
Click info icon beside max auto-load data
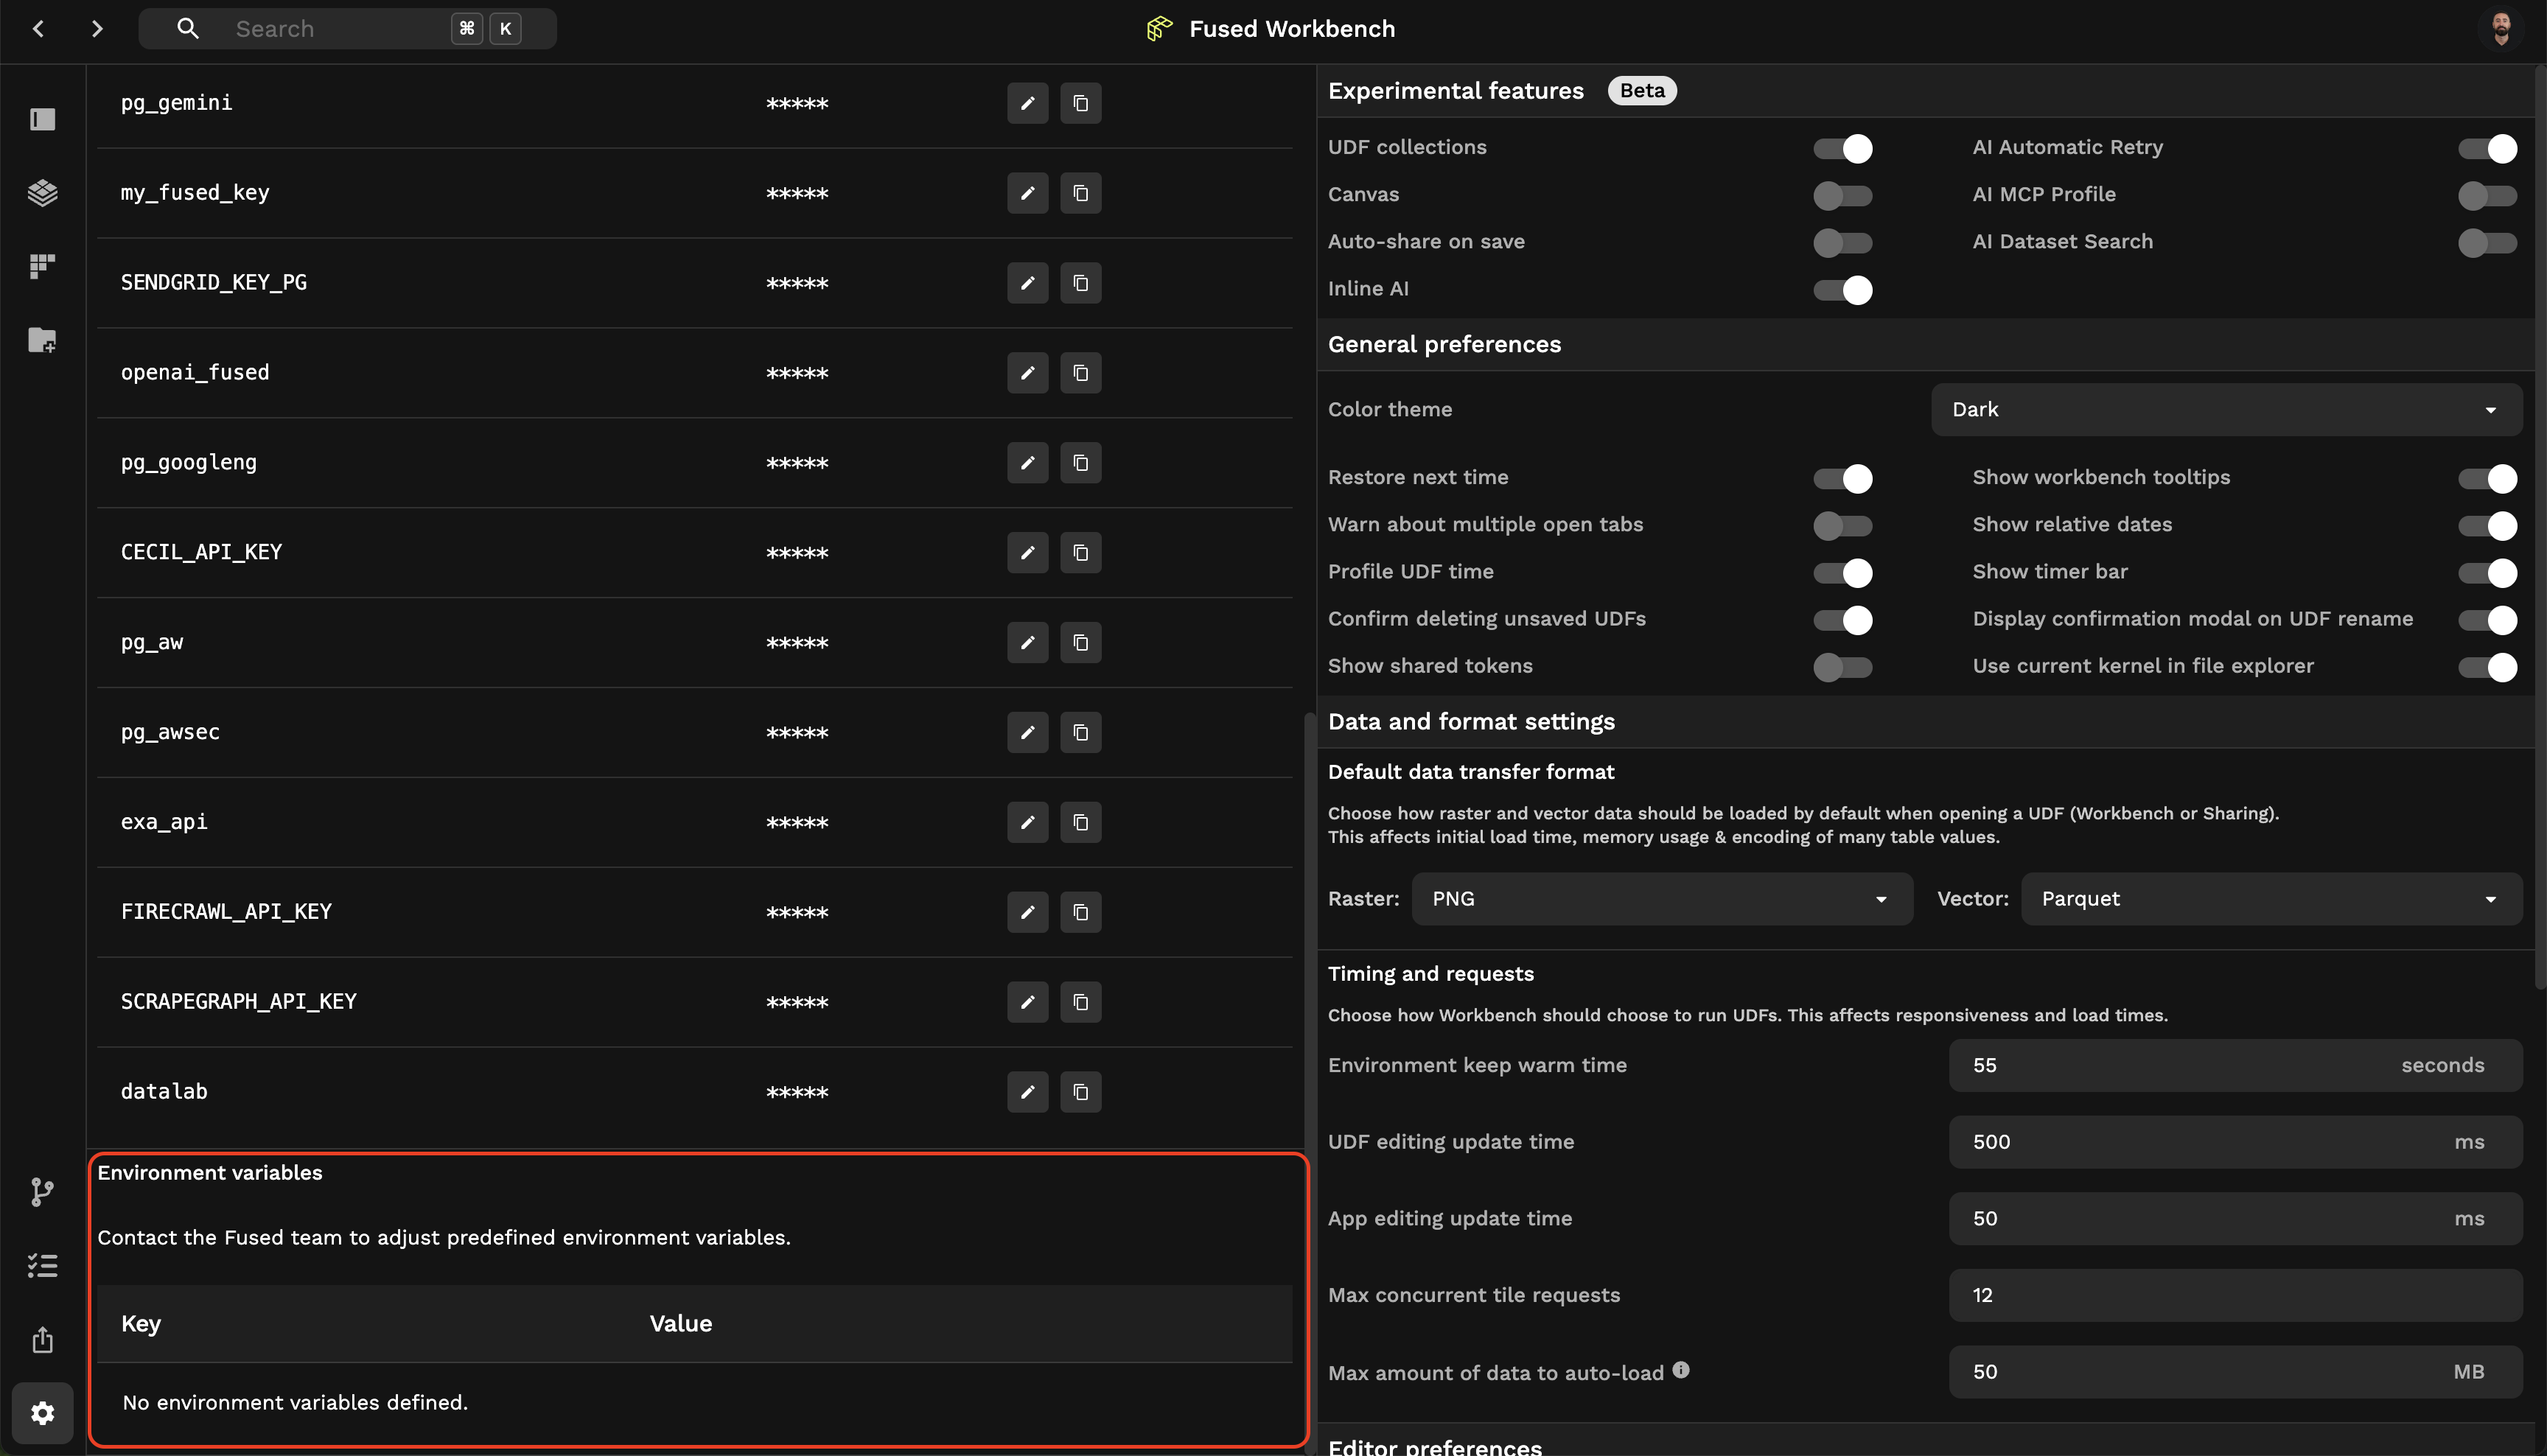pos(1681,1370)
